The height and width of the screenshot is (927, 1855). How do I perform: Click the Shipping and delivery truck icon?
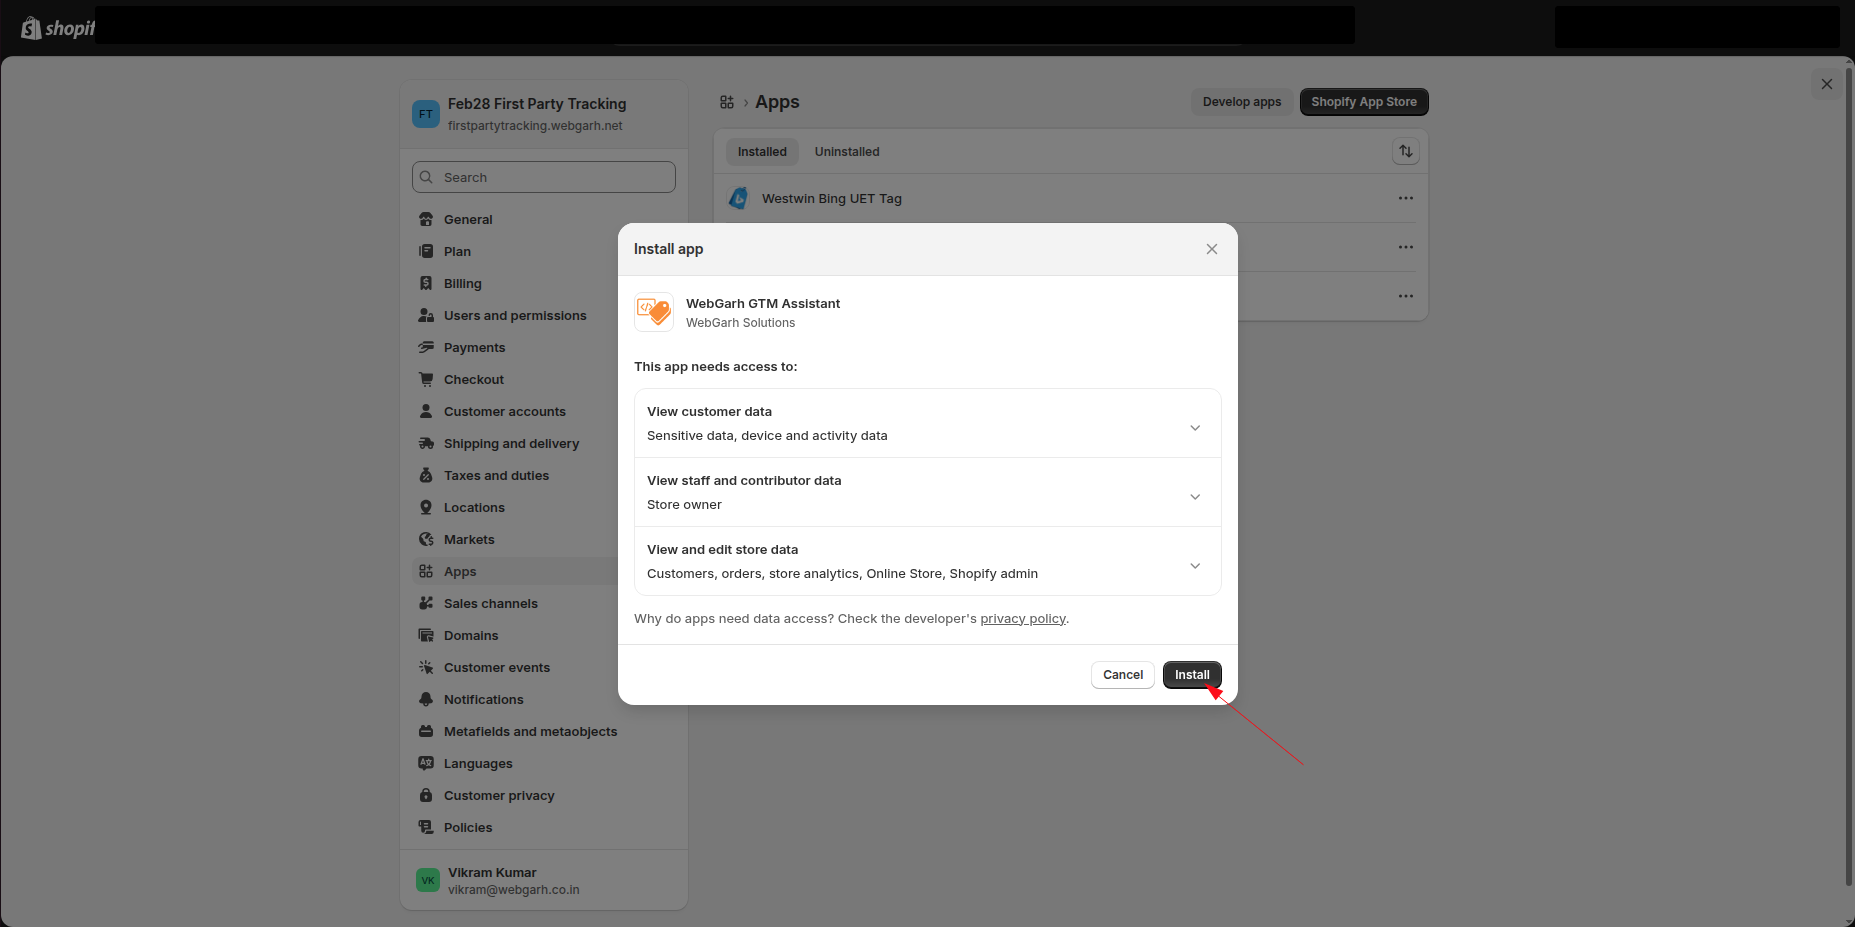pyautogui.click(x=426, y=443)
